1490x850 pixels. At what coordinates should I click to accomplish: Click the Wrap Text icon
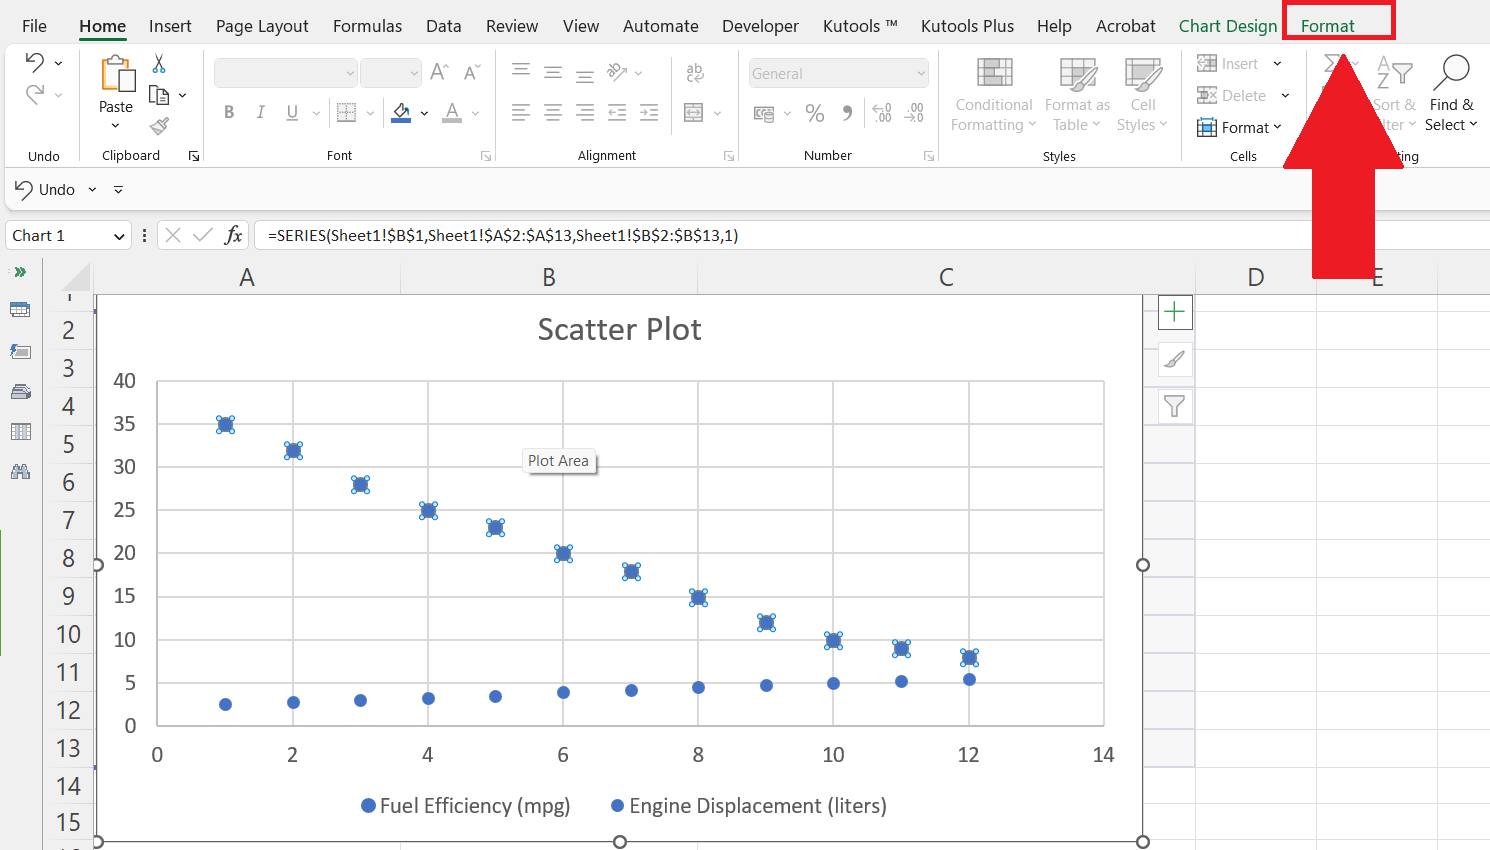coord(696,72)
